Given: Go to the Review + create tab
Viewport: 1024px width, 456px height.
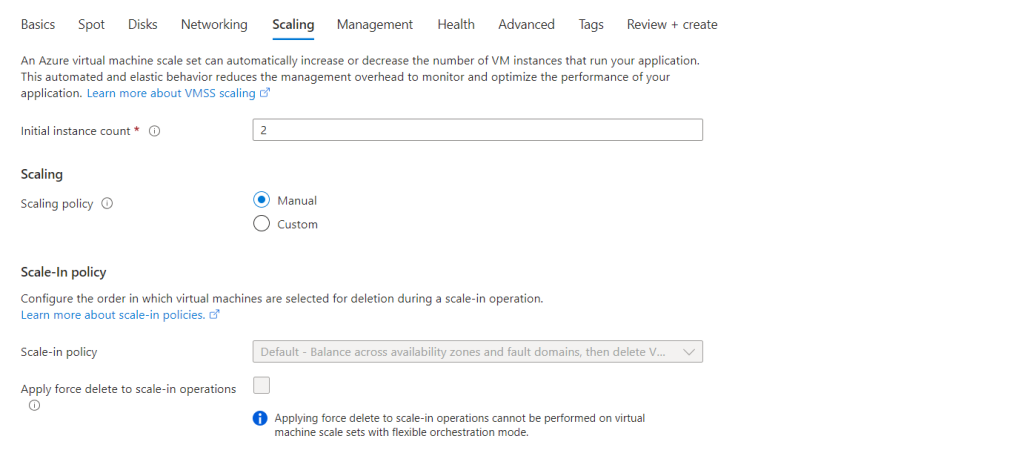Looking at the screenshot, I should [x=672, y=24].
